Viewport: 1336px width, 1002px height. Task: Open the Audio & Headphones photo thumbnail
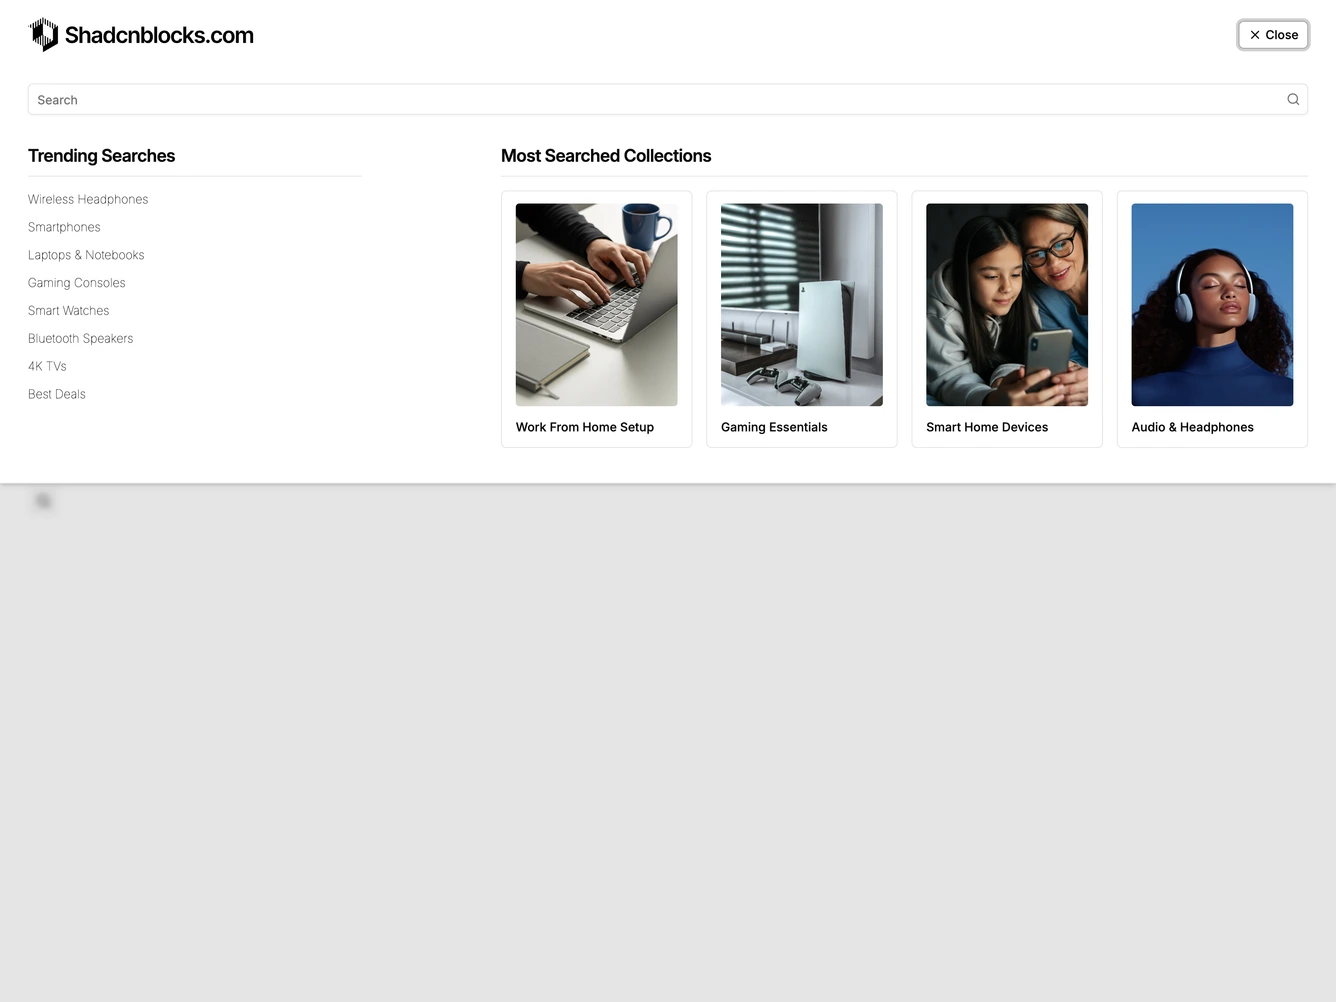(x=1212, y=305)
